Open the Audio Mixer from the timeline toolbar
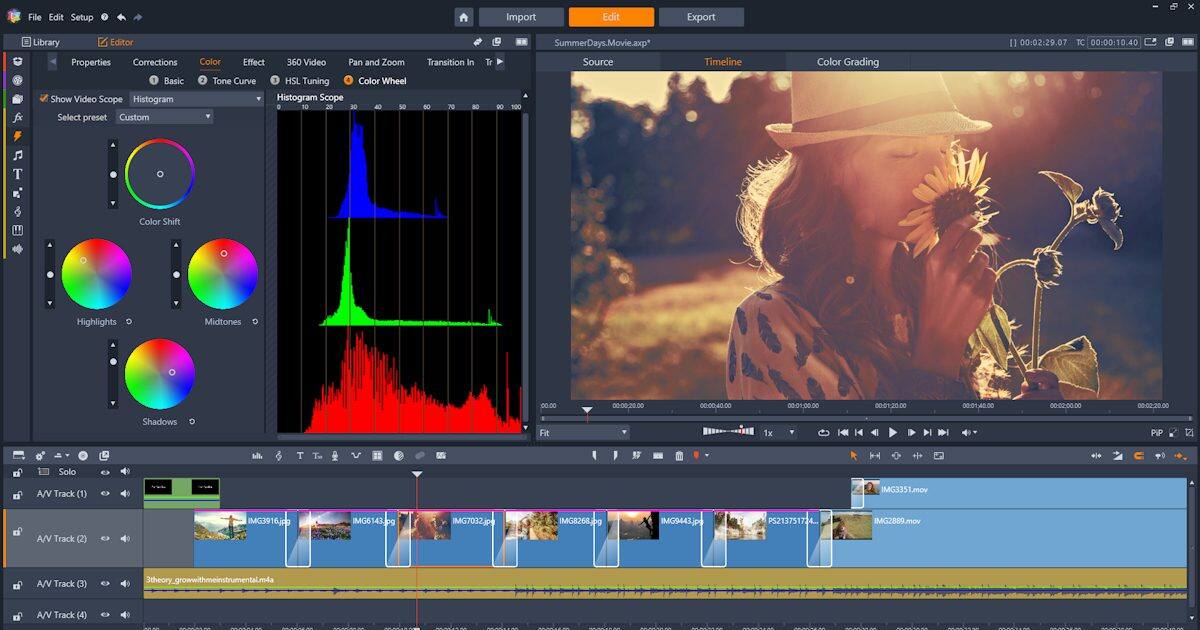 tap(258, 455)
